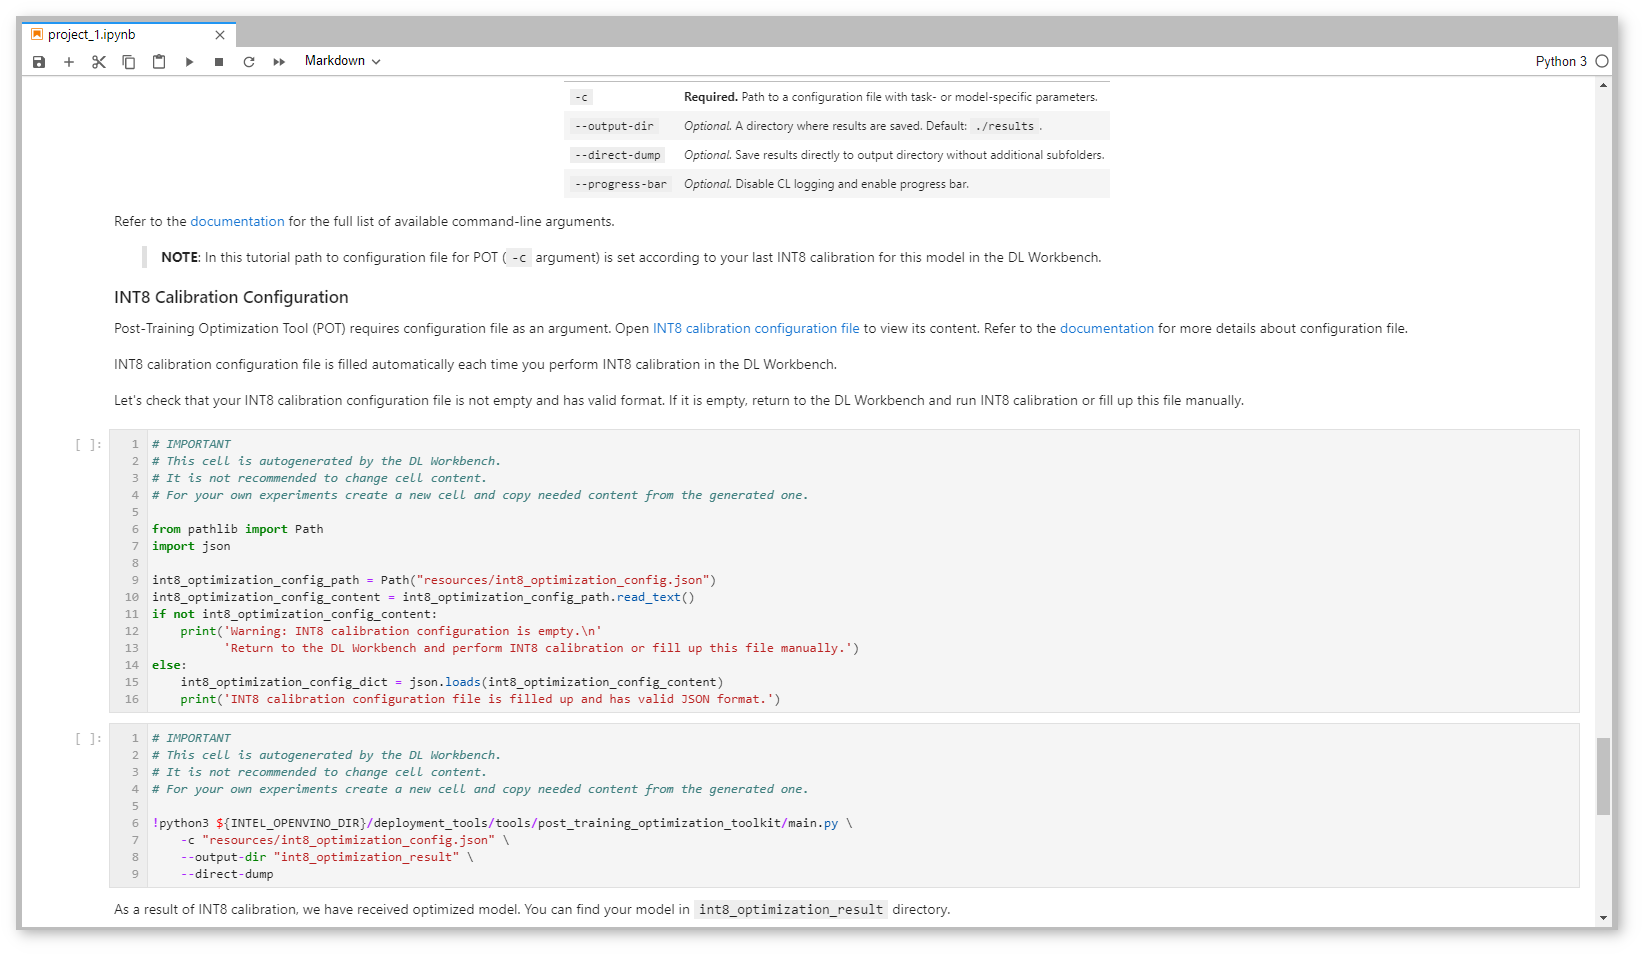The height and width of the screenshot is (954, 1642).
Task: Restart kernel and run all cells
Action: click(x=279, y=62)
